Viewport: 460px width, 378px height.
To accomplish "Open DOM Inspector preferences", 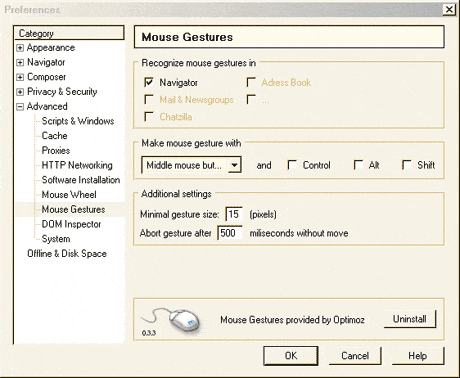I will click(71, 224).
